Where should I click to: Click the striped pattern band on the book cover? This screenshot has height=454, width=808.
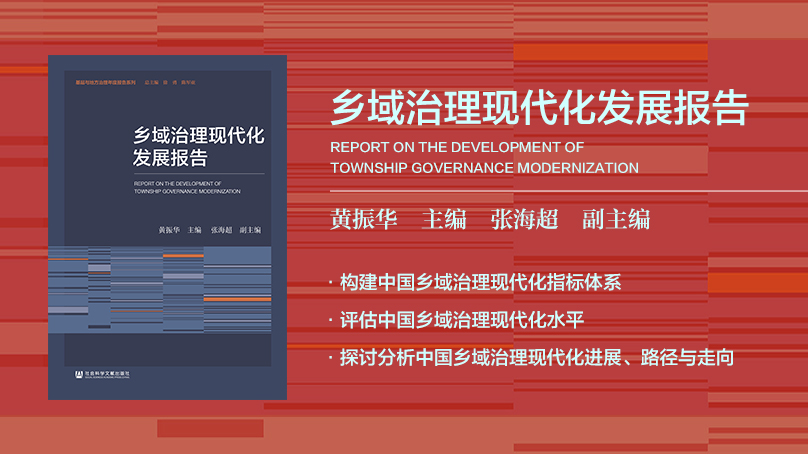click(x=160, y=285)
